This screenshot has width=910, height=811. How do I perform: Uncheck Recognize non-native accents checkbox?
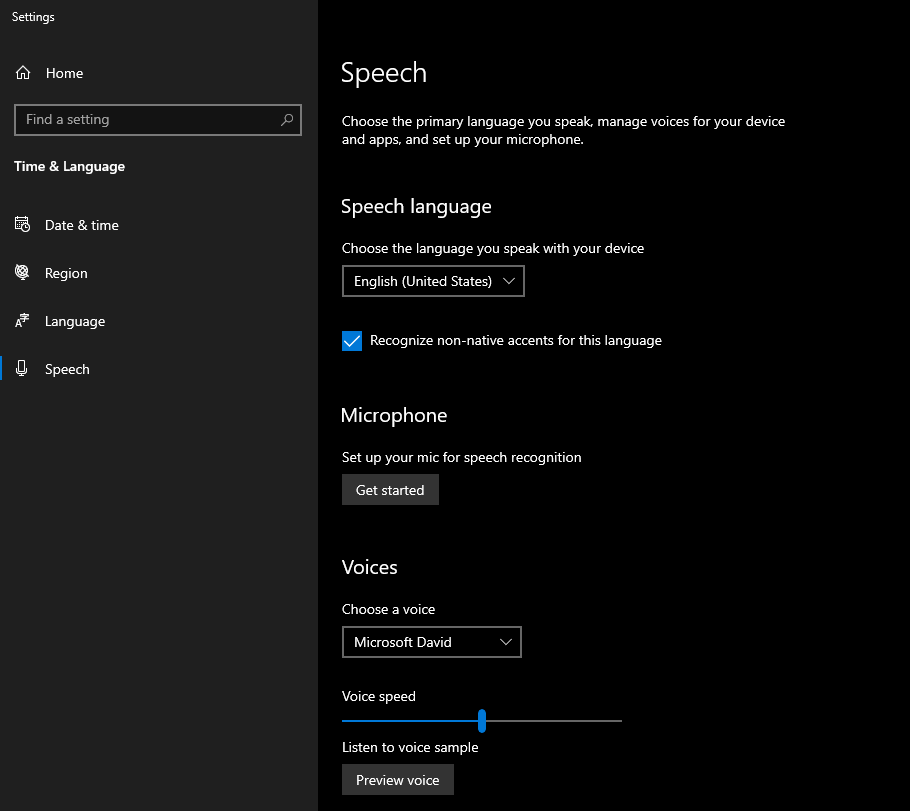(352, 341)
